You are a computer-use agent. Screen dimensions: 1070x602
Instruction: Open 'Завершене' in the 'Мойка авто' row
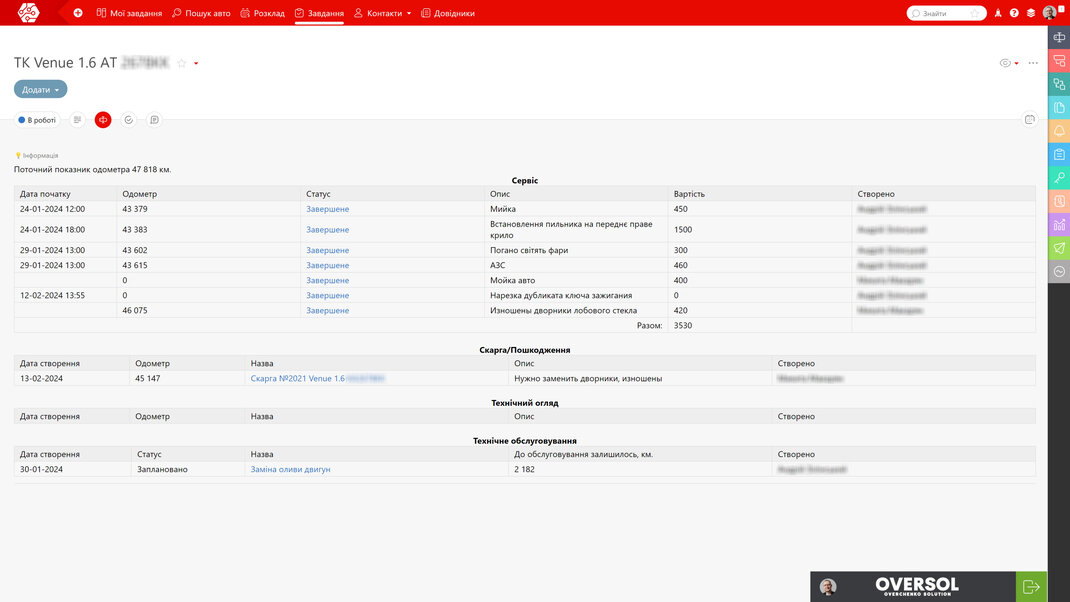tap(328, 280)
